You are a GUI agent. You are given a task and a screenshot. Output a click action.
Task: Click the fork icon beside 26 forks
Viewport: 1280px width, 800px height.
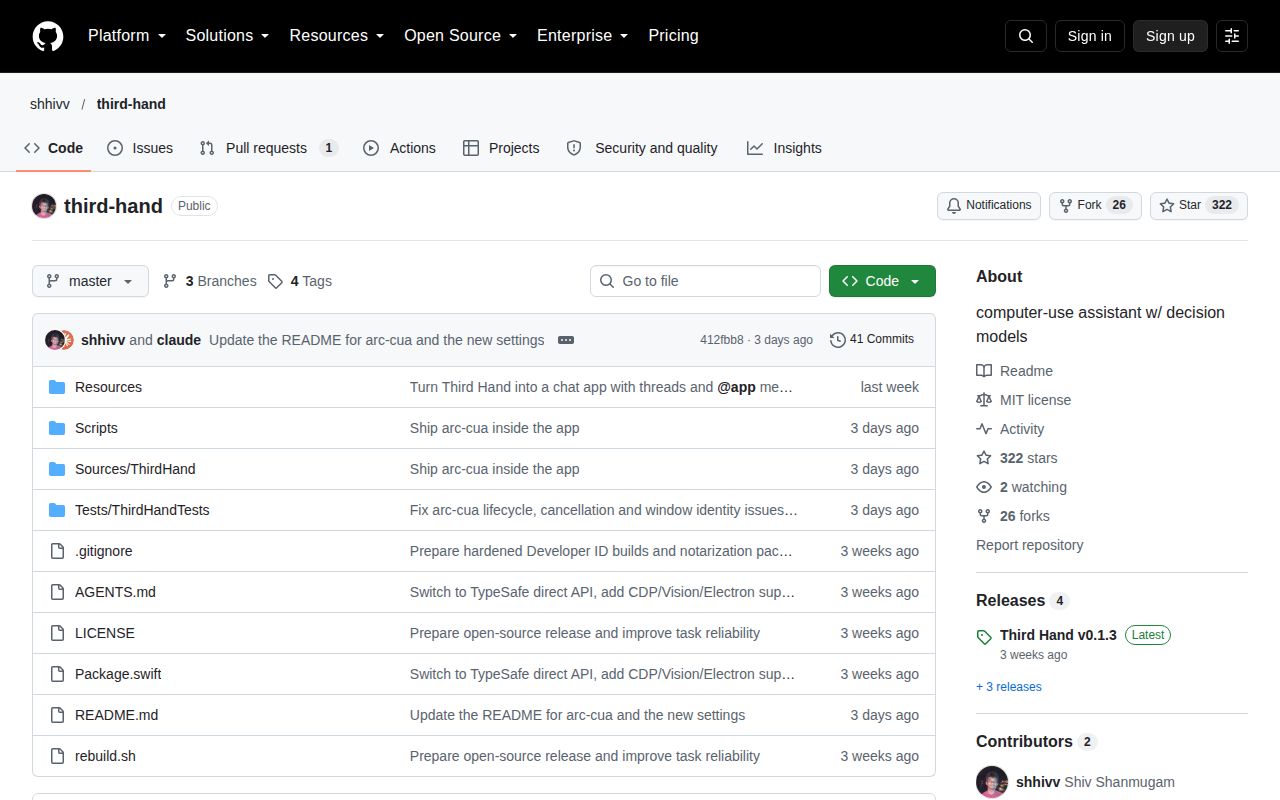(984, 516)
